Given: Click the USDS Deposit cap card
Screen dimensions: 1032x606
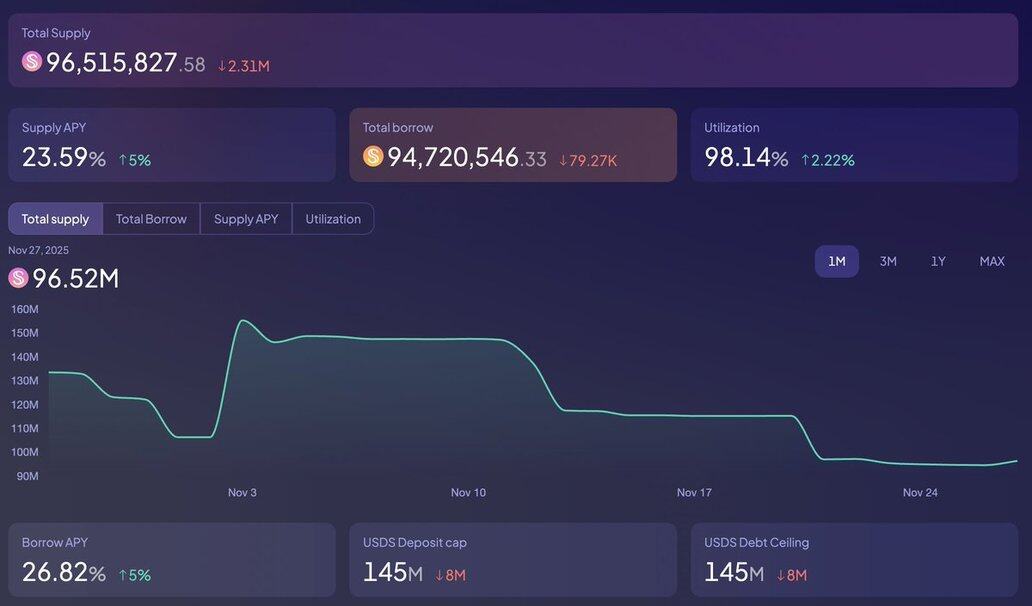Looking at the screenshot, I should (x=512, y=560).
